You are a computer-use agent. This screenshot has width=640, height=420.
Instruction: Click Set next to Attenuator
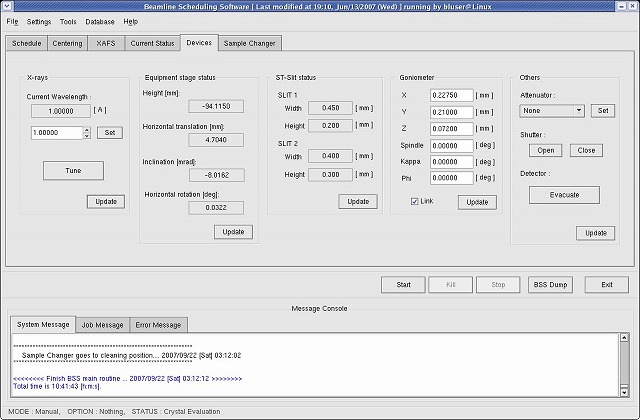click(603, 111)
